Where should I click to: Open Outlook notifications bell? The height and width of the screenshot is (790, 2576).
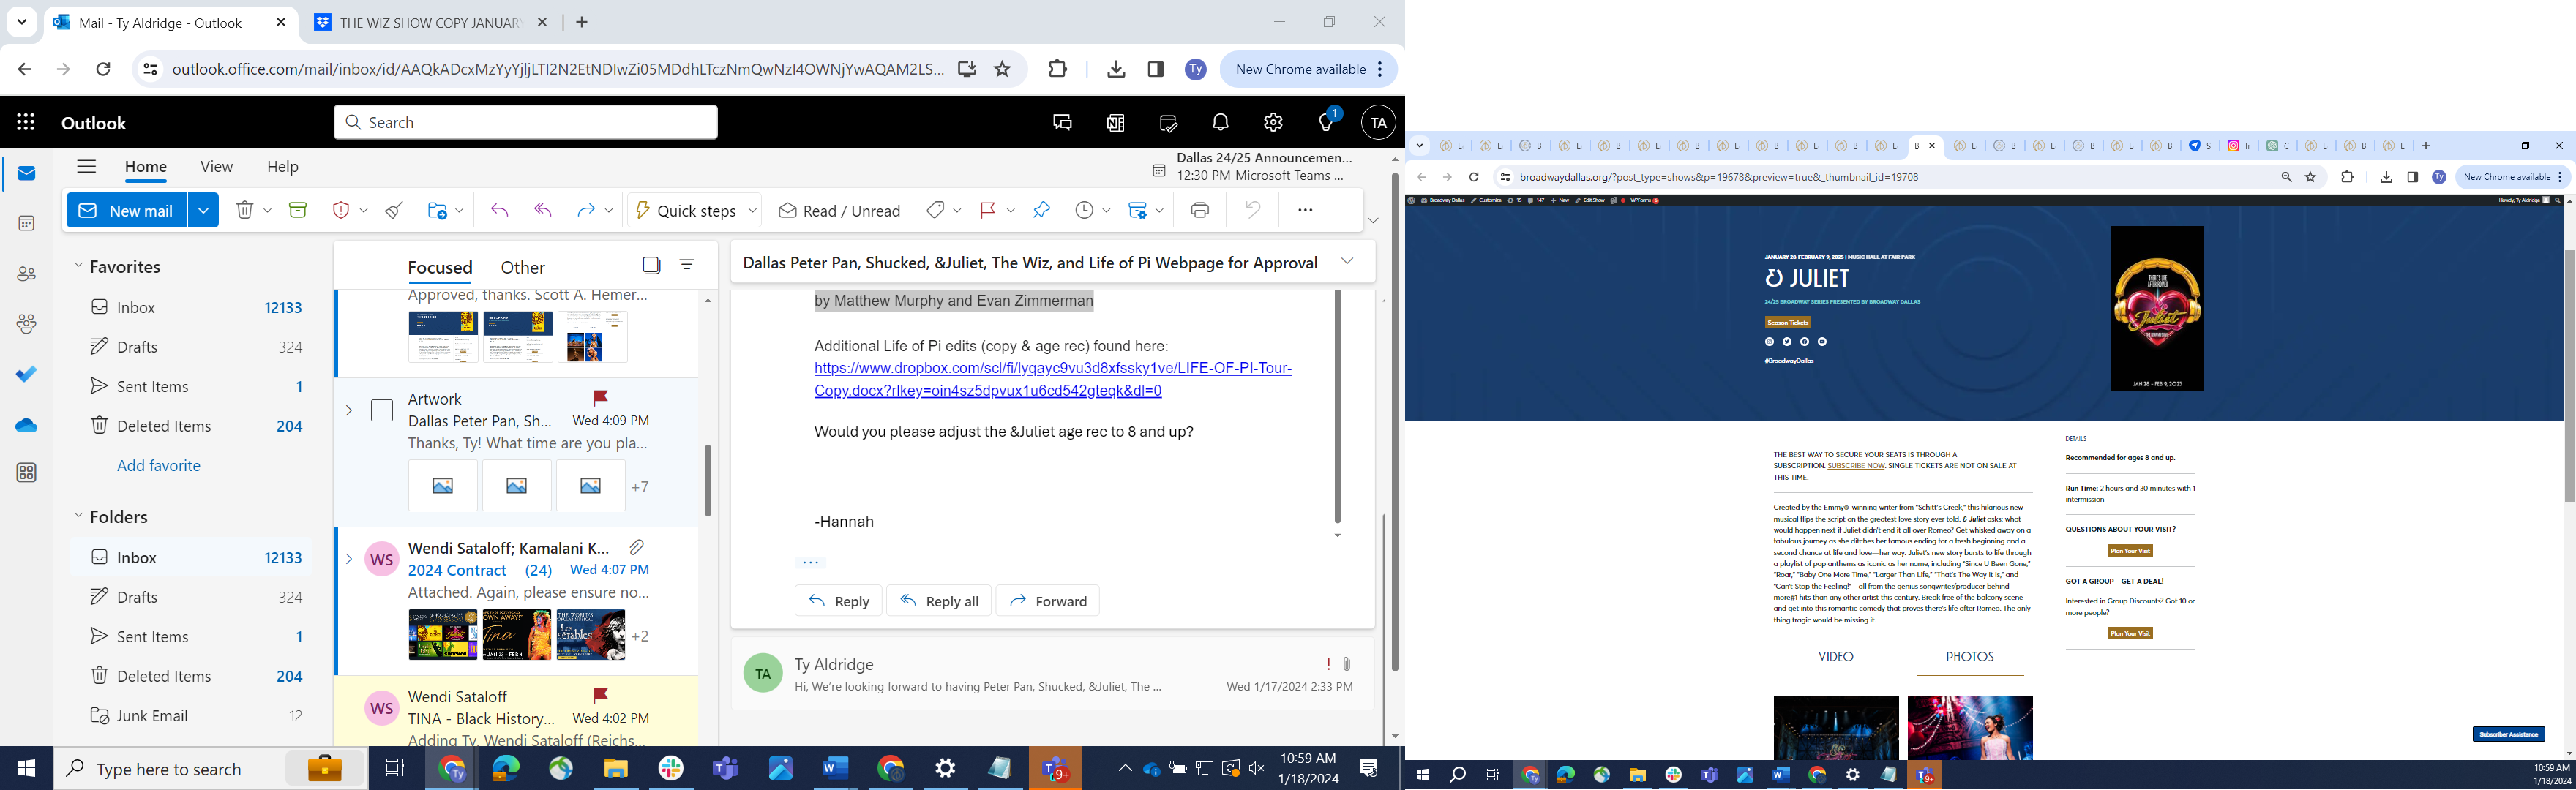tap(1221, 123)
